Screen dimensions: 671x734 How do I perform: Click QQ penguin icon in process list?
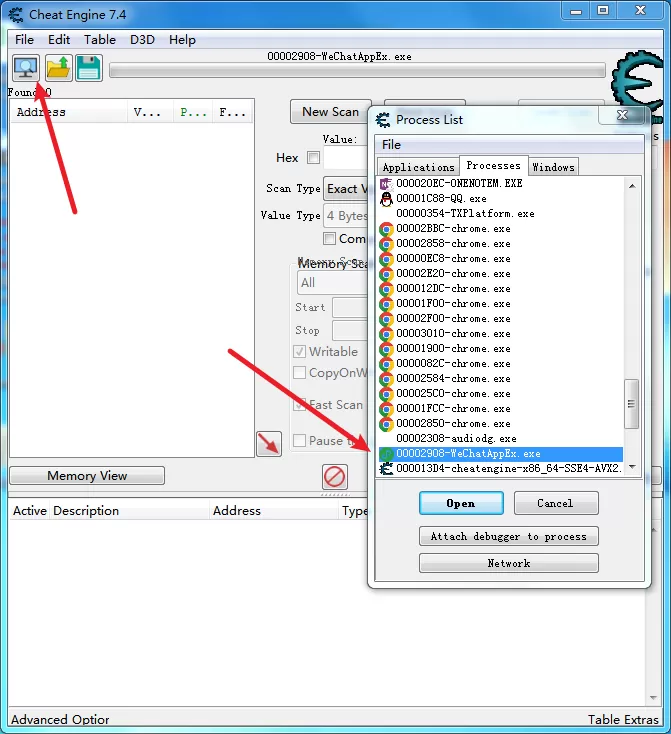(x=386, y=199)
